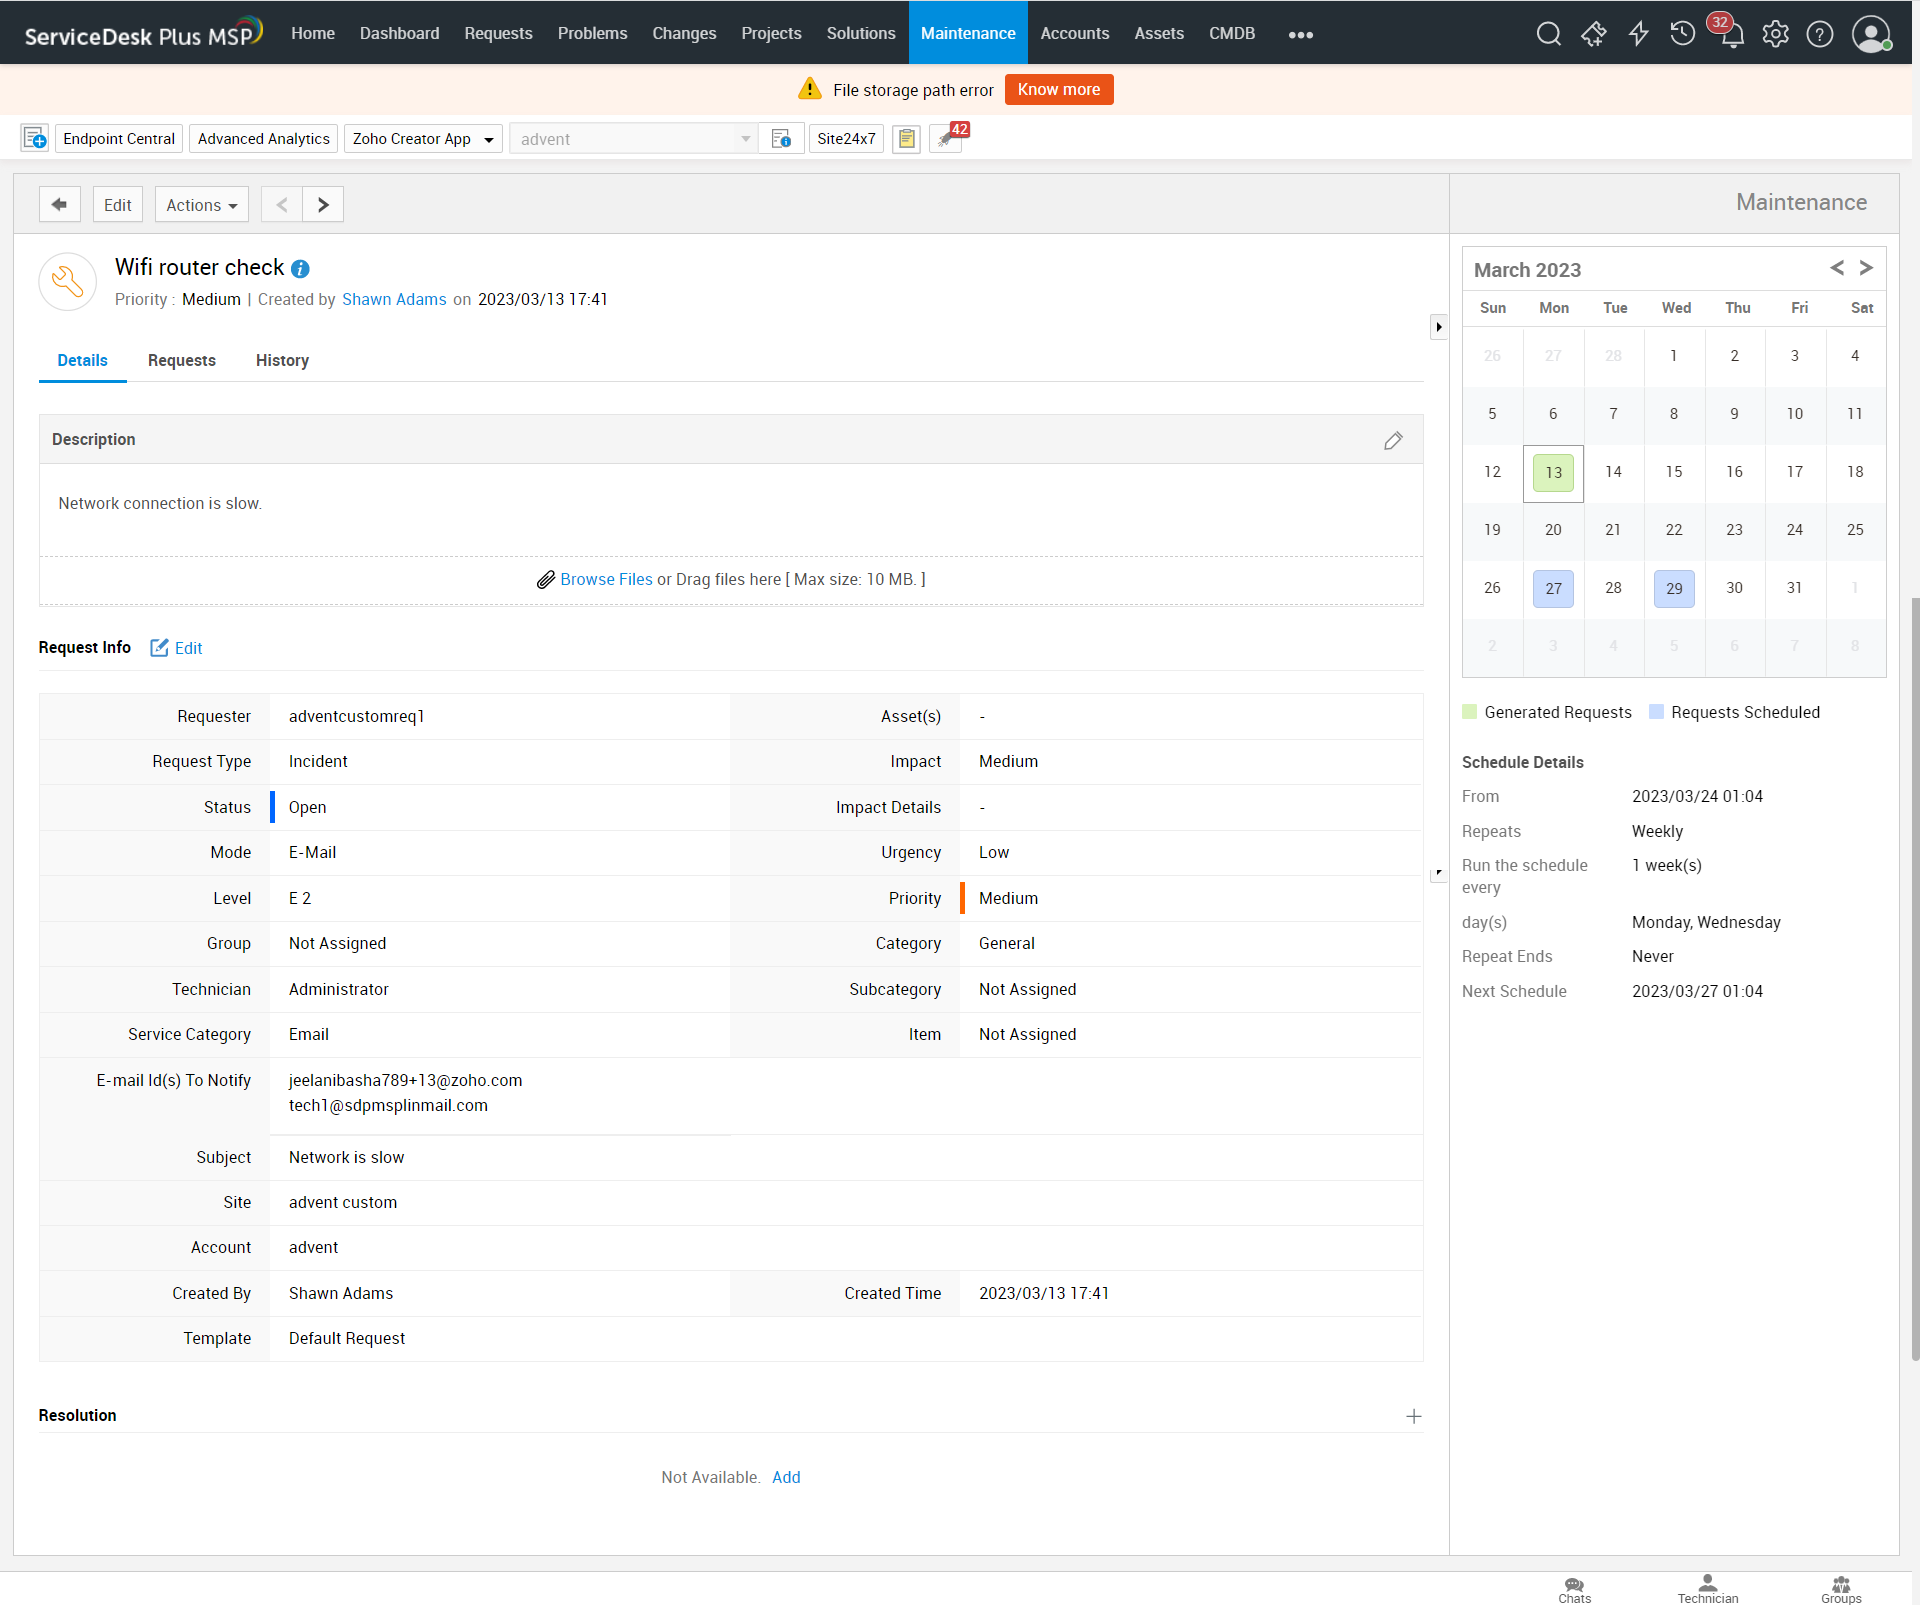Go to next month in calendar
The image size is (1920, 1605).
click(1866, 268)
